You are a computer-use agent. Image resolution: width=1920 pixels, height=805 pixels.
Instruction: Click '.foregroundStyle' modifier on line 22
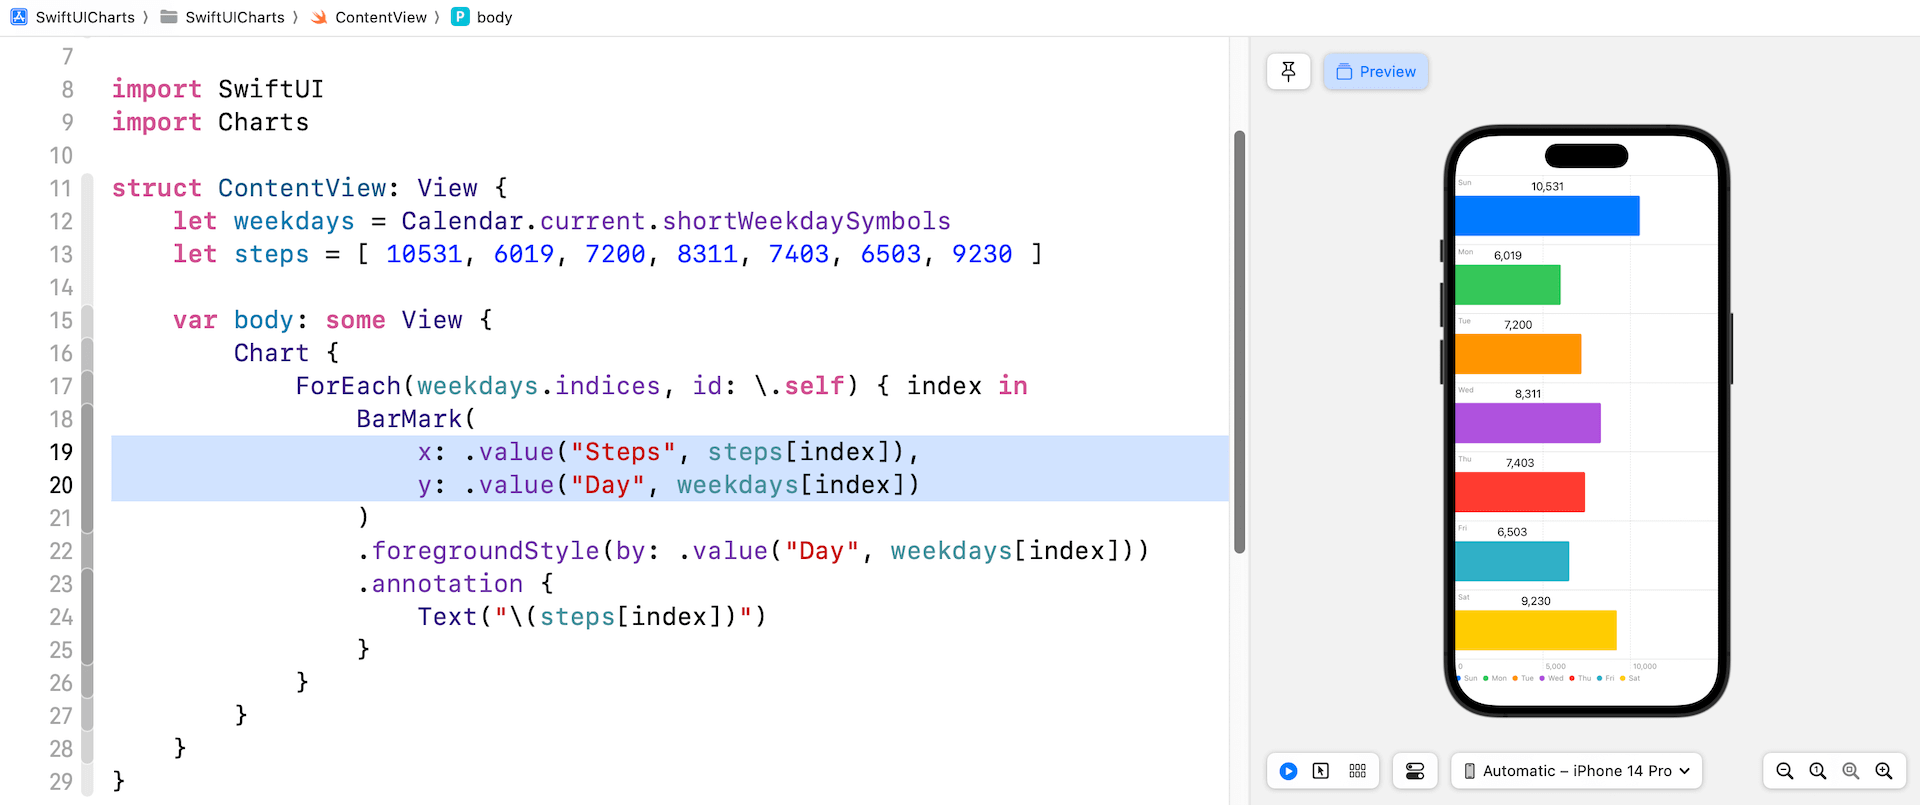[x=478, y=551]
